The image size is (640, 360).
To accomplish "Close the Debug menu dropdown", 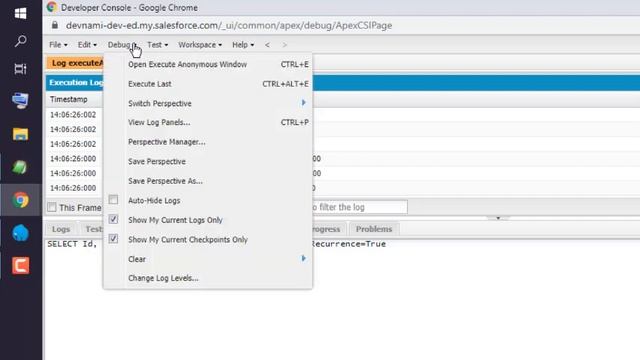I will tap(122, 45).
